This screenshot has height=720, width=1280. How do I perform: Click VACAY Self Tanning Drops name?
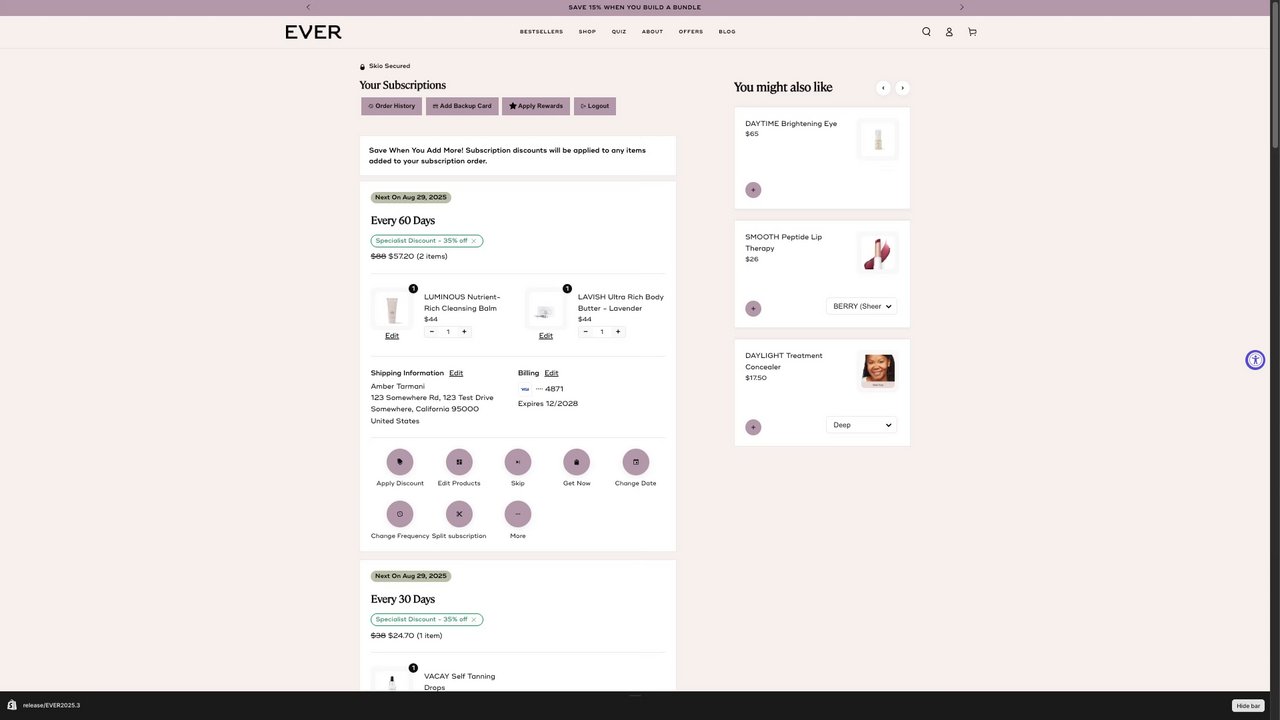[459, 682]
